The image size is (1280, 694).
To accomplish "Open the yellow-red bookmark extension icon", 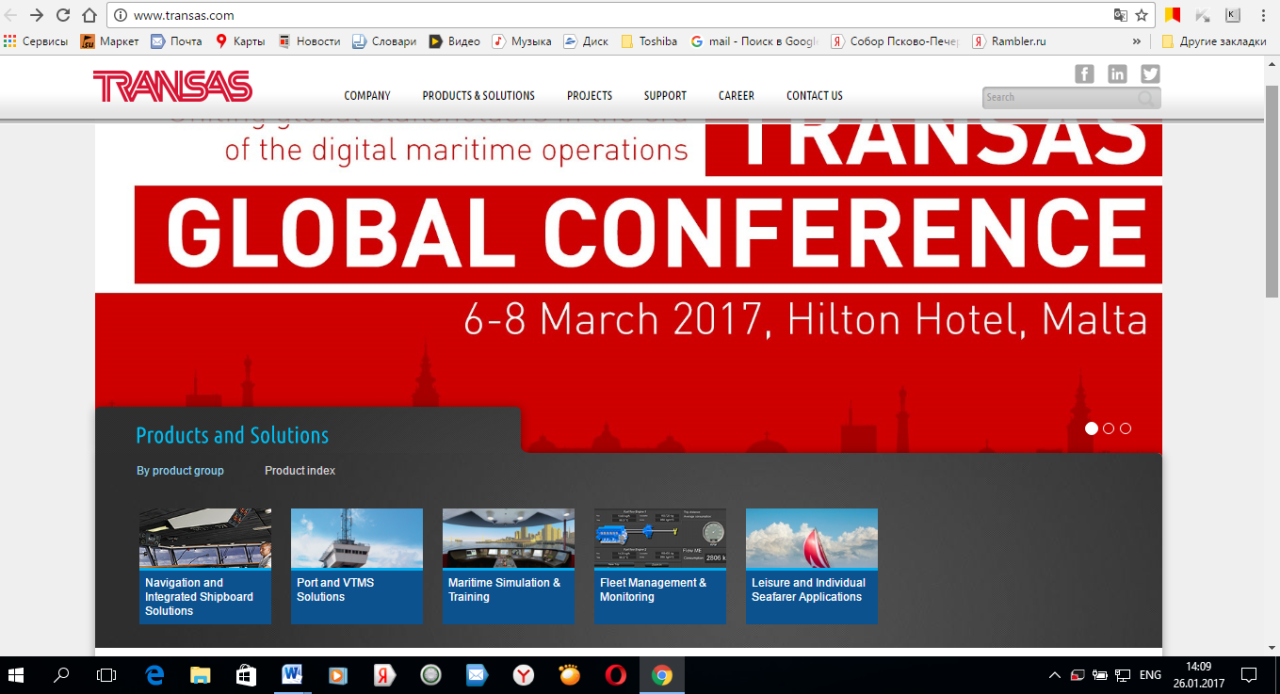I will pos(1173,15).
